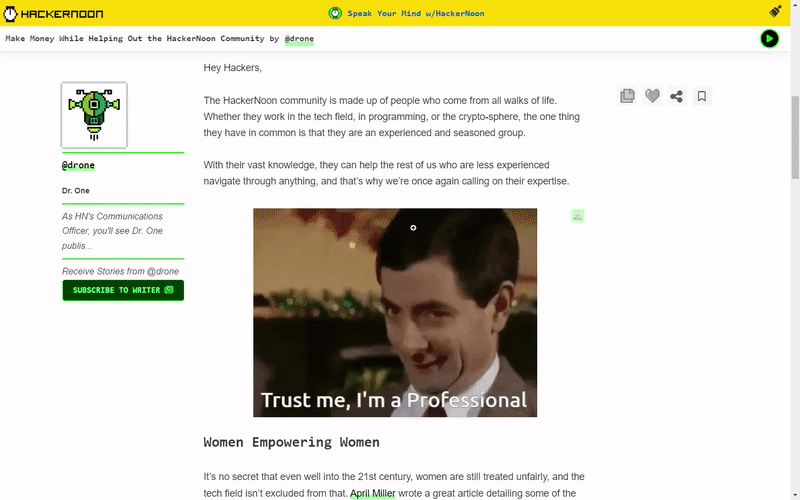
Task: Click the Mr. Bean 'Trust me' GIF
Action: click(395, 312)
